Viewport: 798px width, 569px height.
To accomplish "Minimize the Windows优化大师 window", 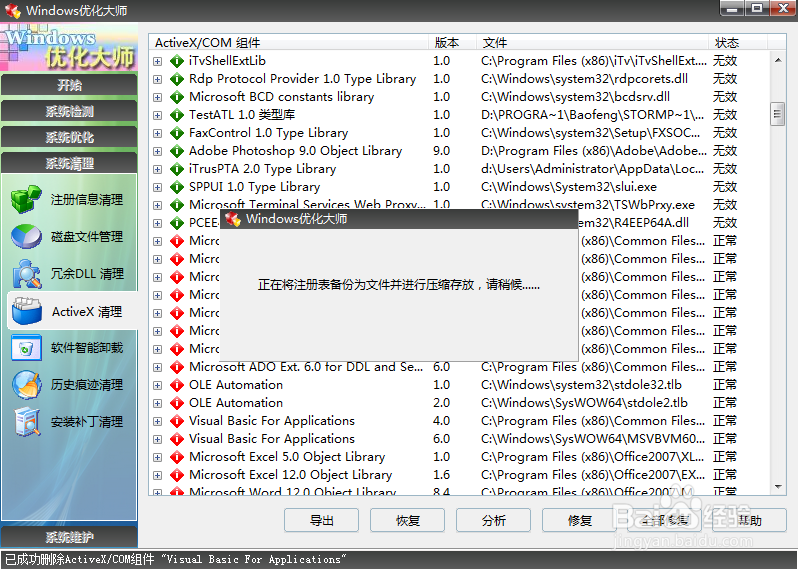I will click(x=732, y=8).
